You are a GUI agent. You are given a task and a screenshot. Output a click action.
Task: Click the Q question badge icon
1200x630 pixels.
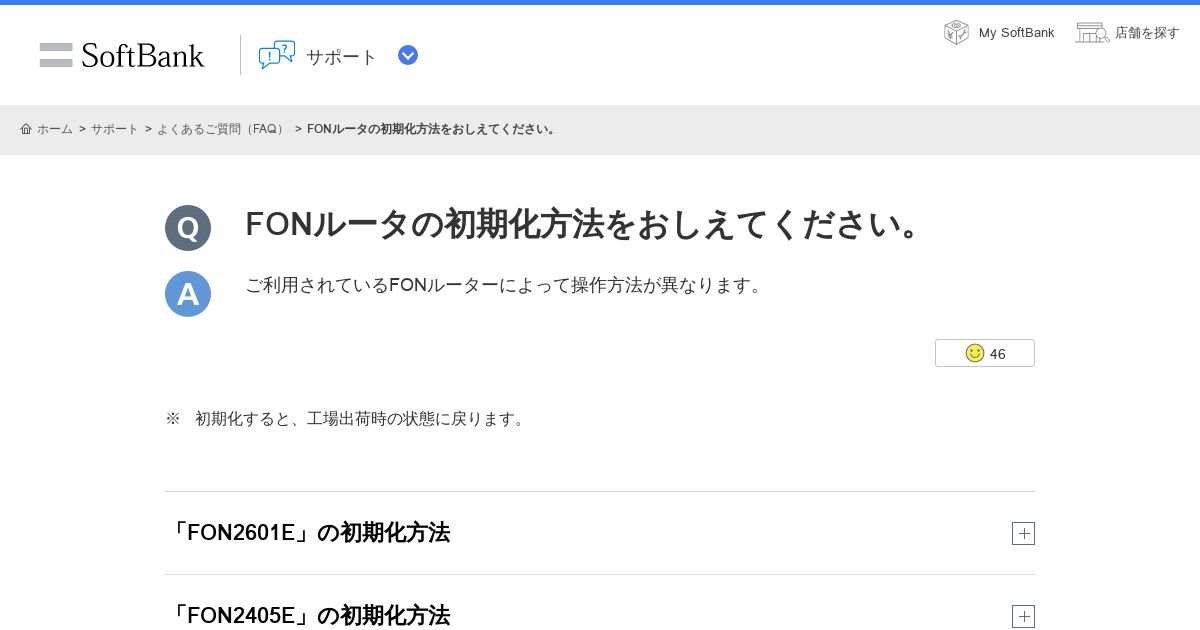click(x=188, y=228)
